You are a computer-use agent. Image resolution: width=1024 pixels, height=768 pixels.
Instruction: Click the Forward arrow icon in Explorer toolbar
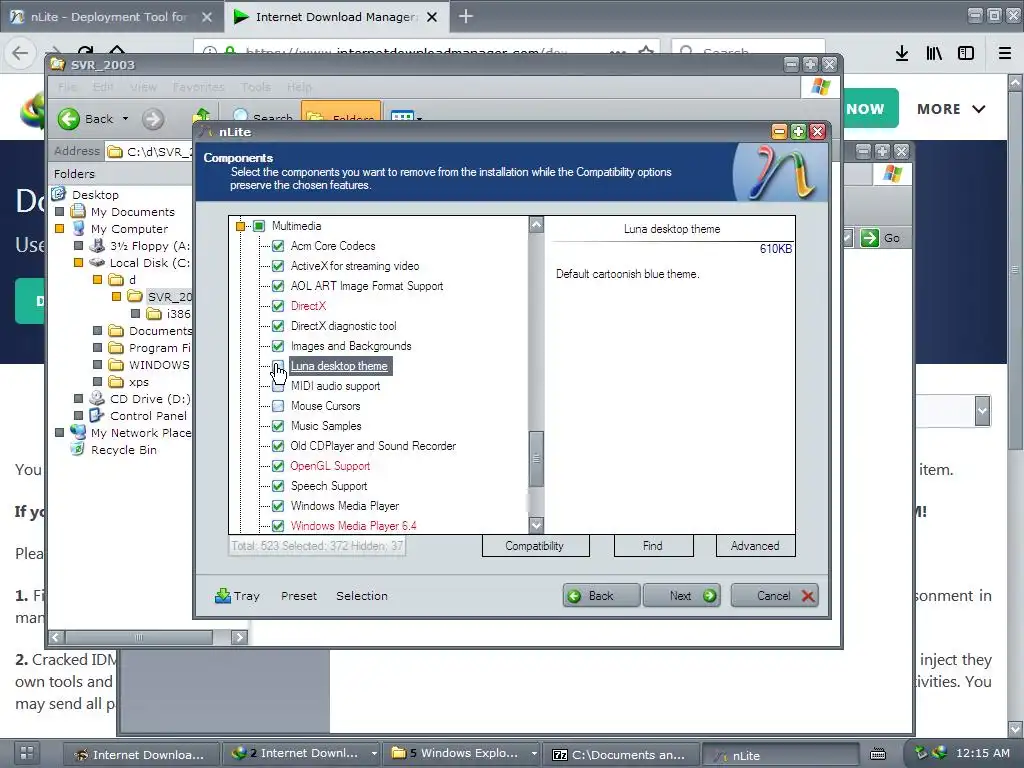153,119
